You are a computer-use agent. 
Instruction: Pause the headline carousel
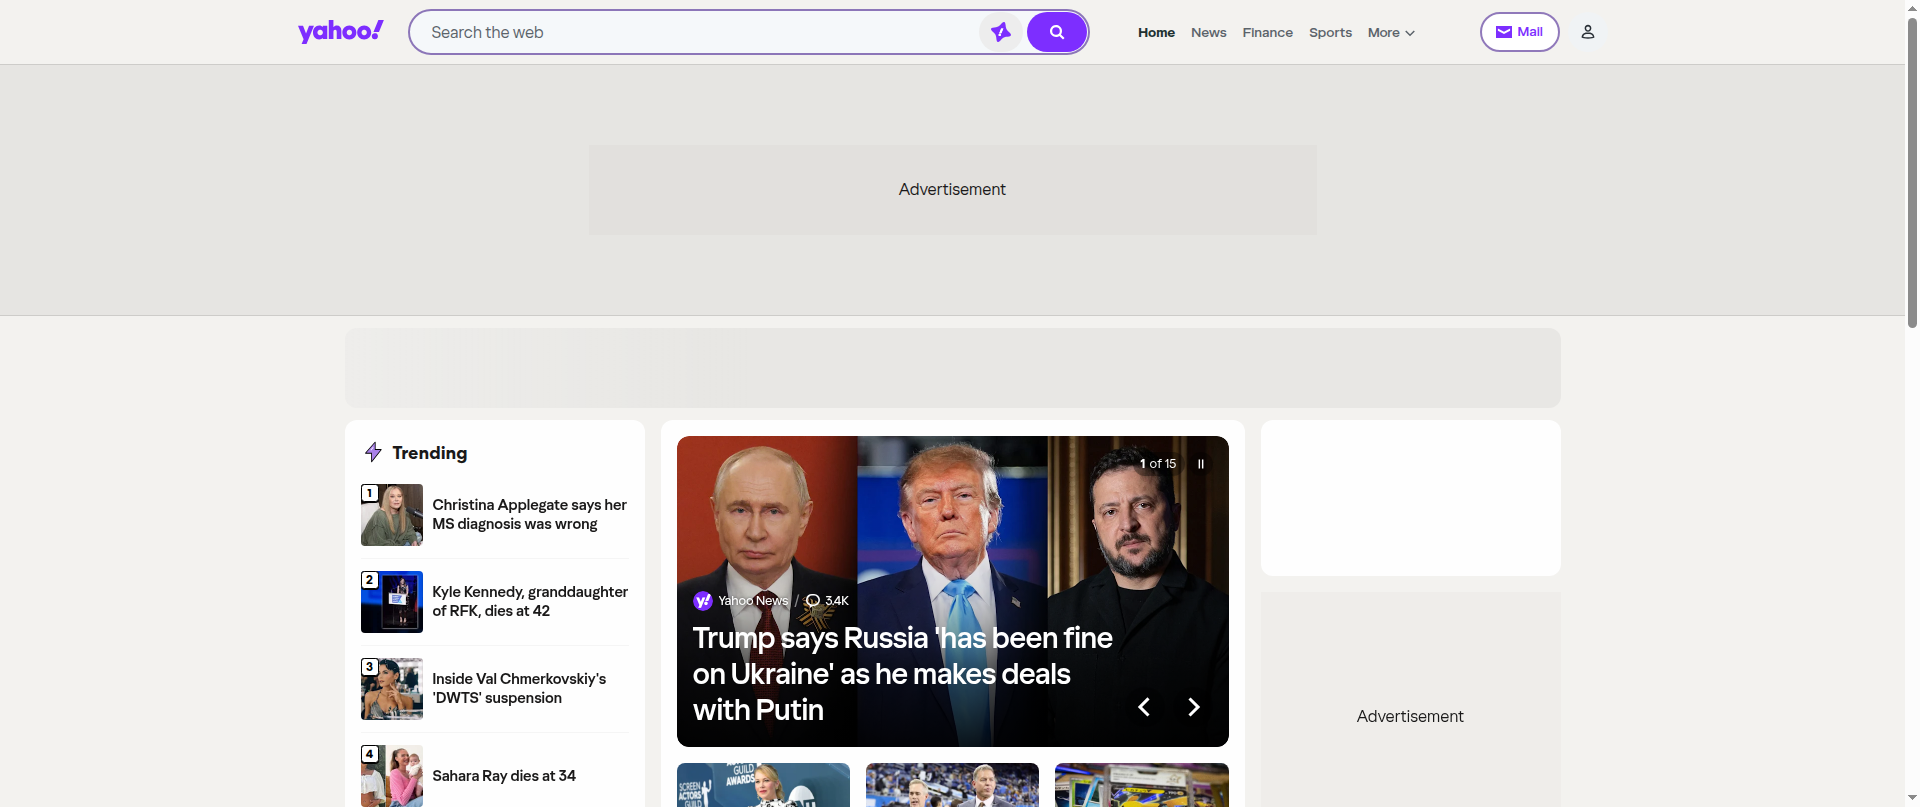[x=1200, y=464]
